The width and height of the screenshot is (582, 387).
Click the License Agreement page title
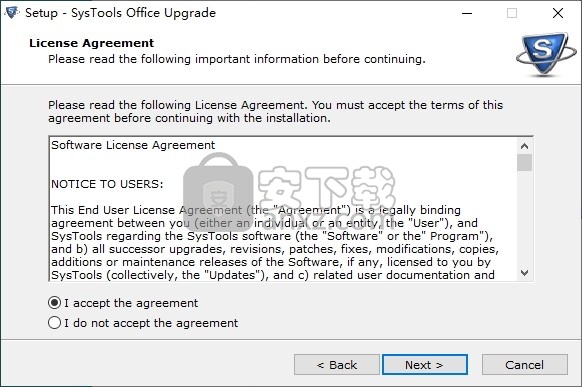click(x=91, y=43)
